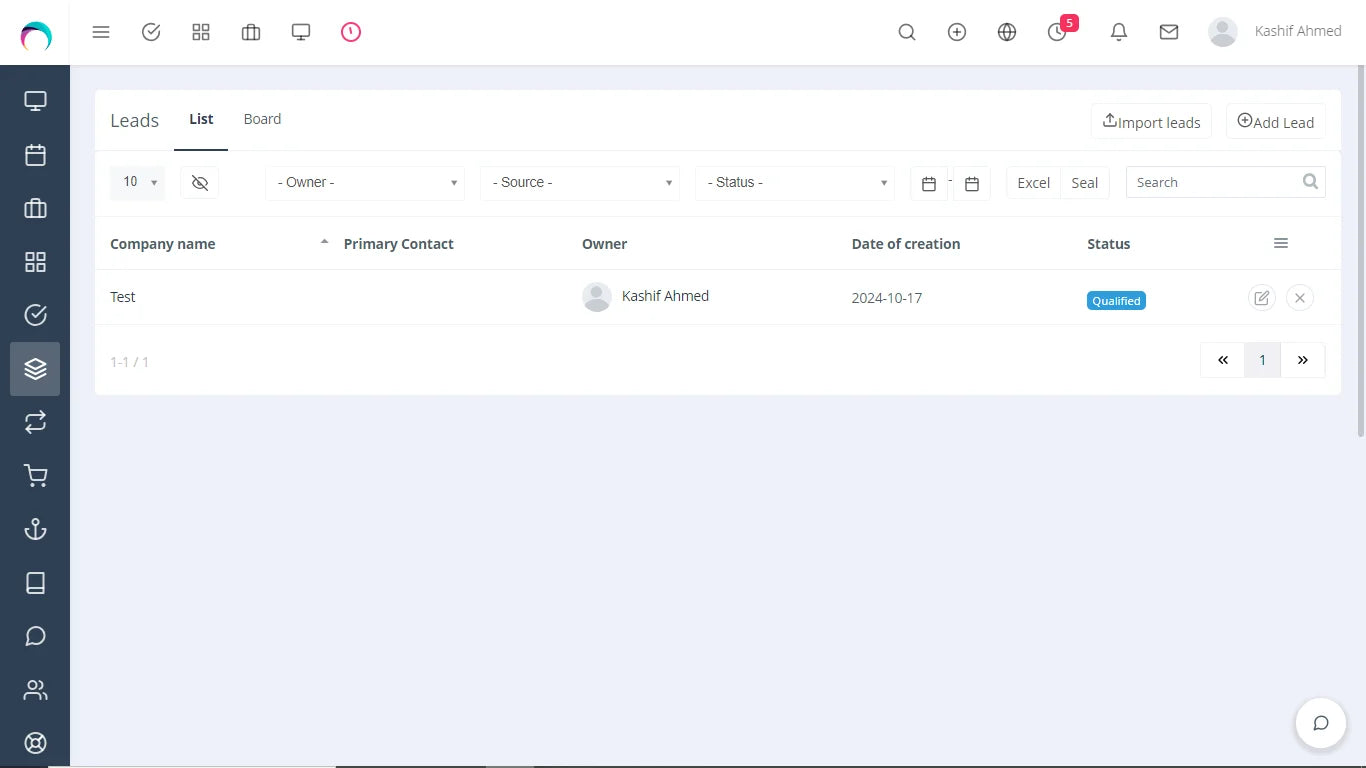Click the pink clock timer icon
The image size is (1366, 768).
tap(351, 32)
